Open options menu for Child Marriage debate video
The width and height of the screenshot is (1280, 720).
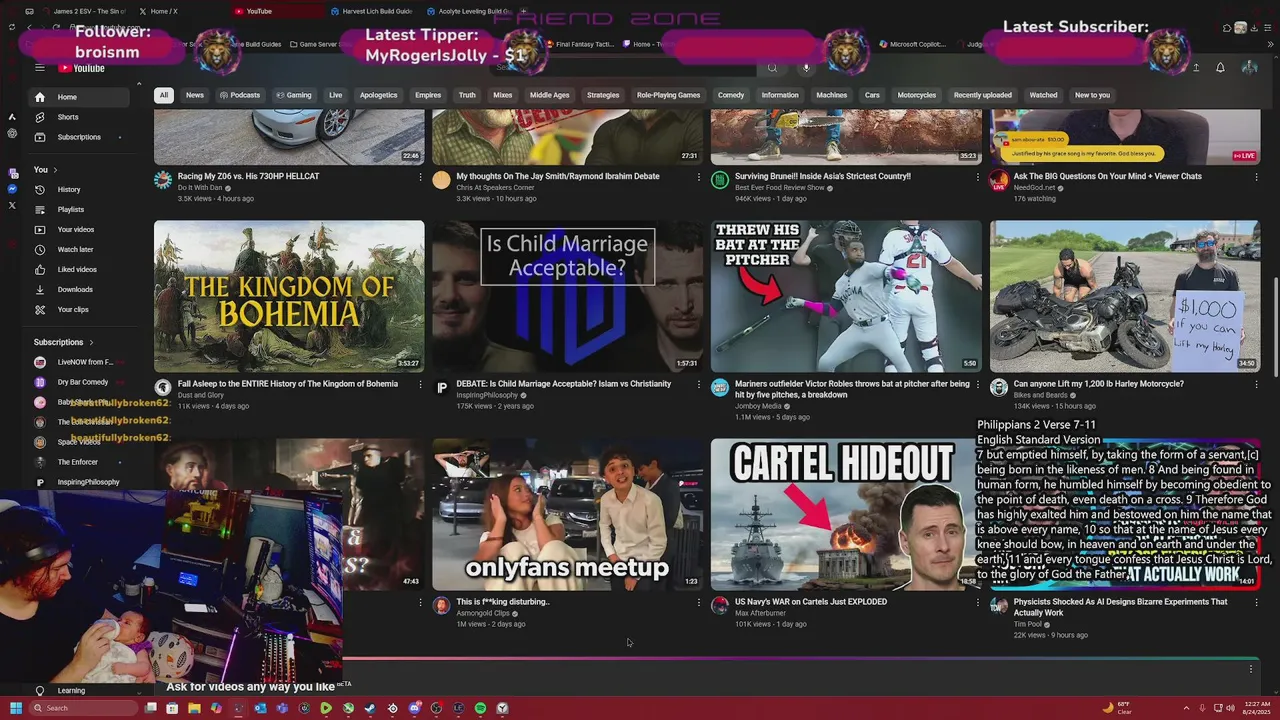pos(699,385)
